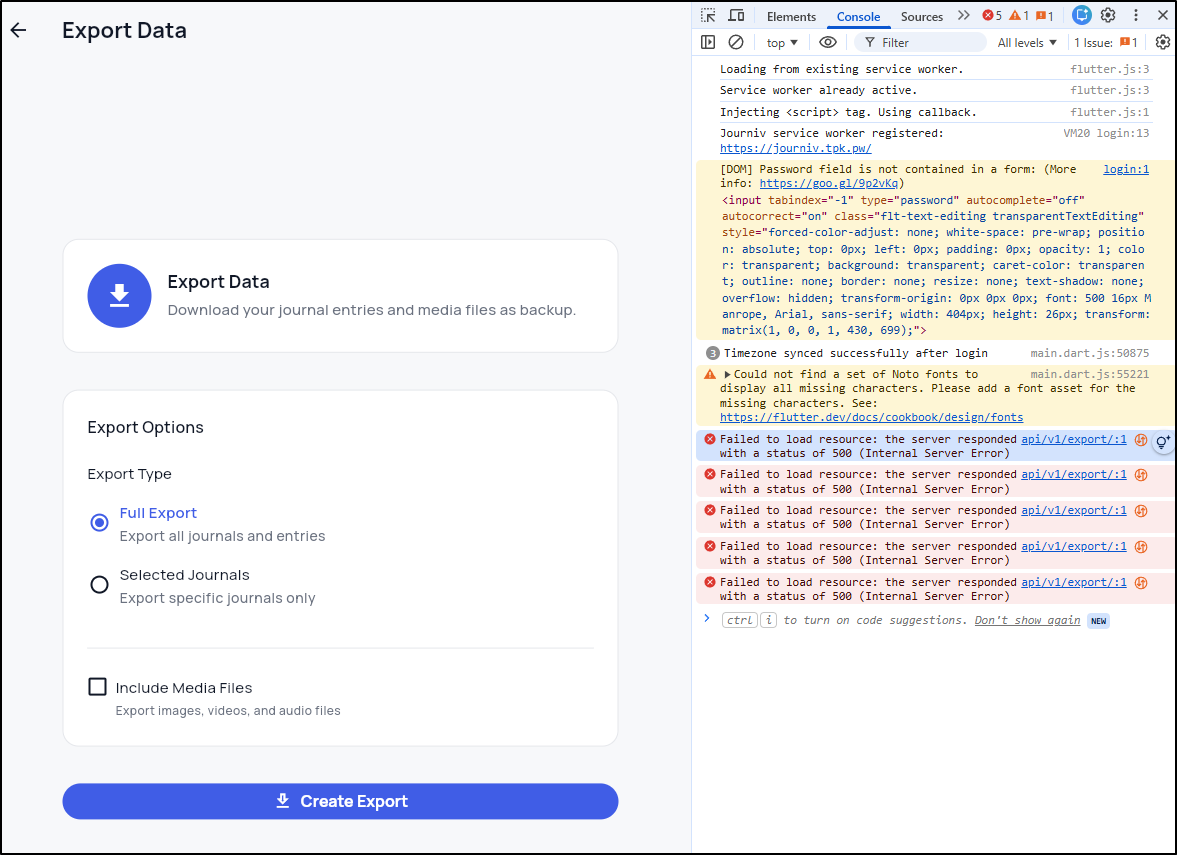Toggle the device toolbar icon
Image resolution: width=1177 pixels, height=855 pixels.
tap(736, 16)
